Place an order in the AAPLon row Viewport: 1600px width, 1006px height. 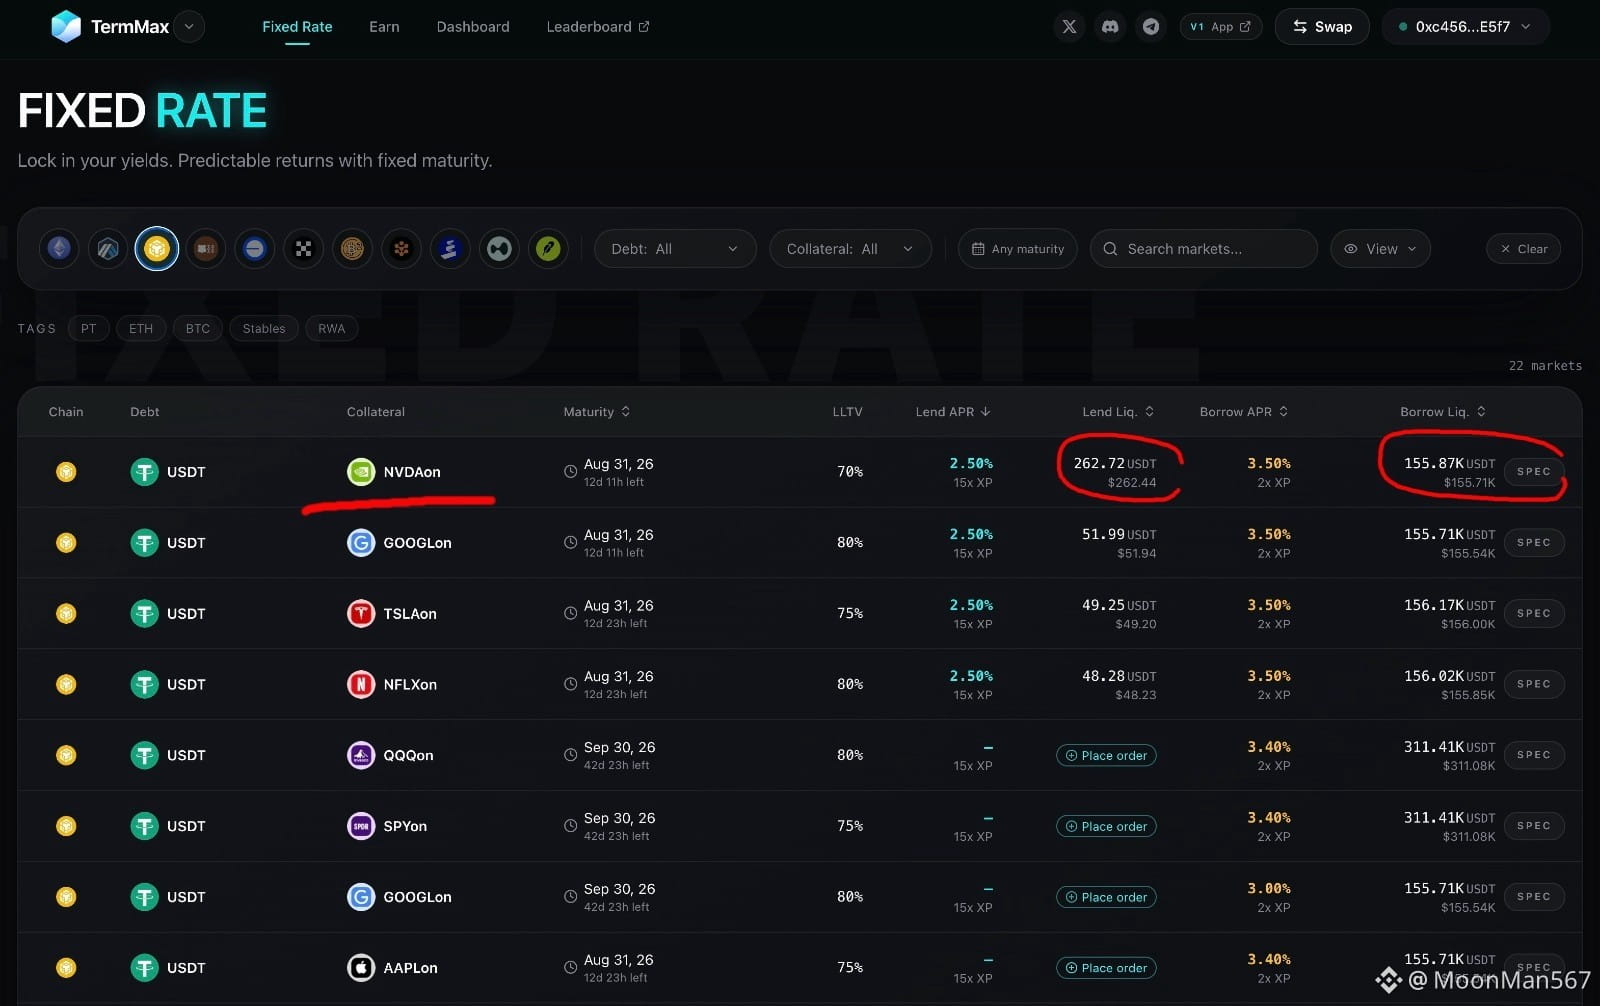coord(1106,968)
